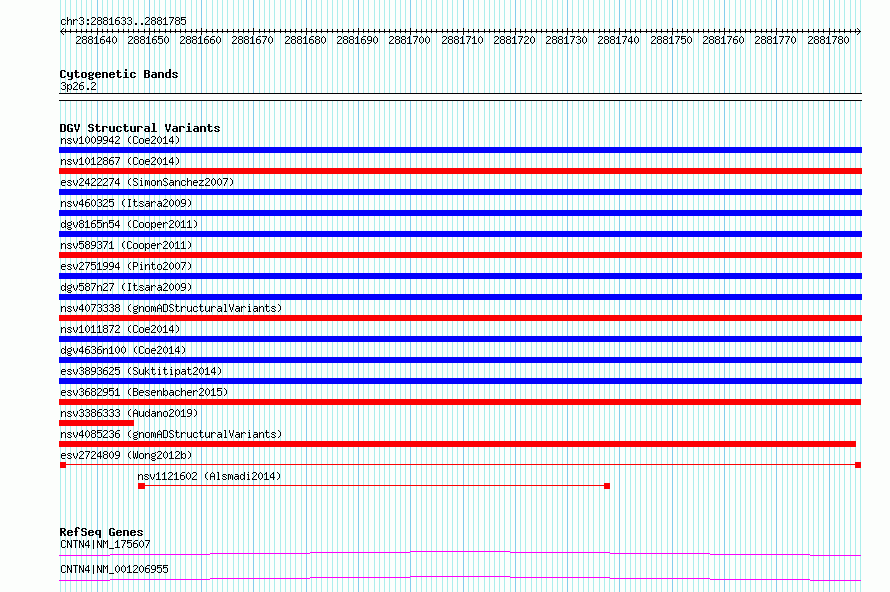
Task: Open the esv2422274 (SimonSanchez2007) entry
Action: click(147, 182)
